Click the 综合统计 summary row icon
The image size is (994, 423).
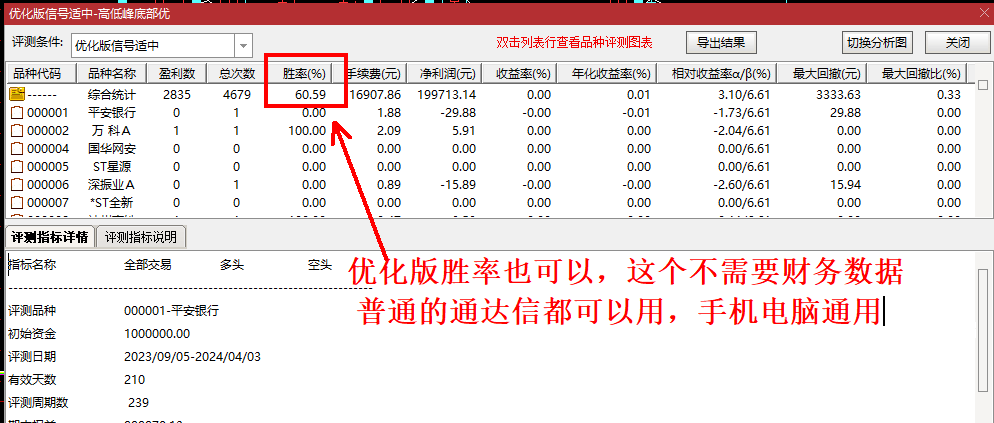17,95
